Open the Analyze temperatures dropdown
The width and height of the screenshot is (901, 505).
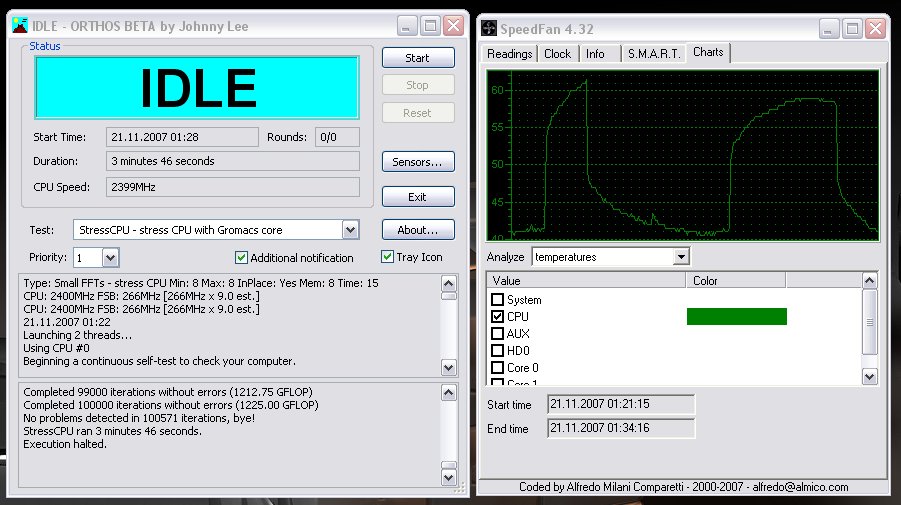[681, 257]
